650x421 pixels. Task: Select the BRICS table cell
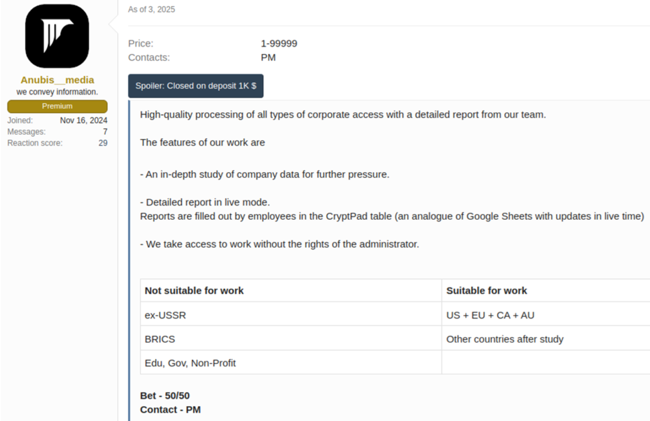(x=160, y=339)
